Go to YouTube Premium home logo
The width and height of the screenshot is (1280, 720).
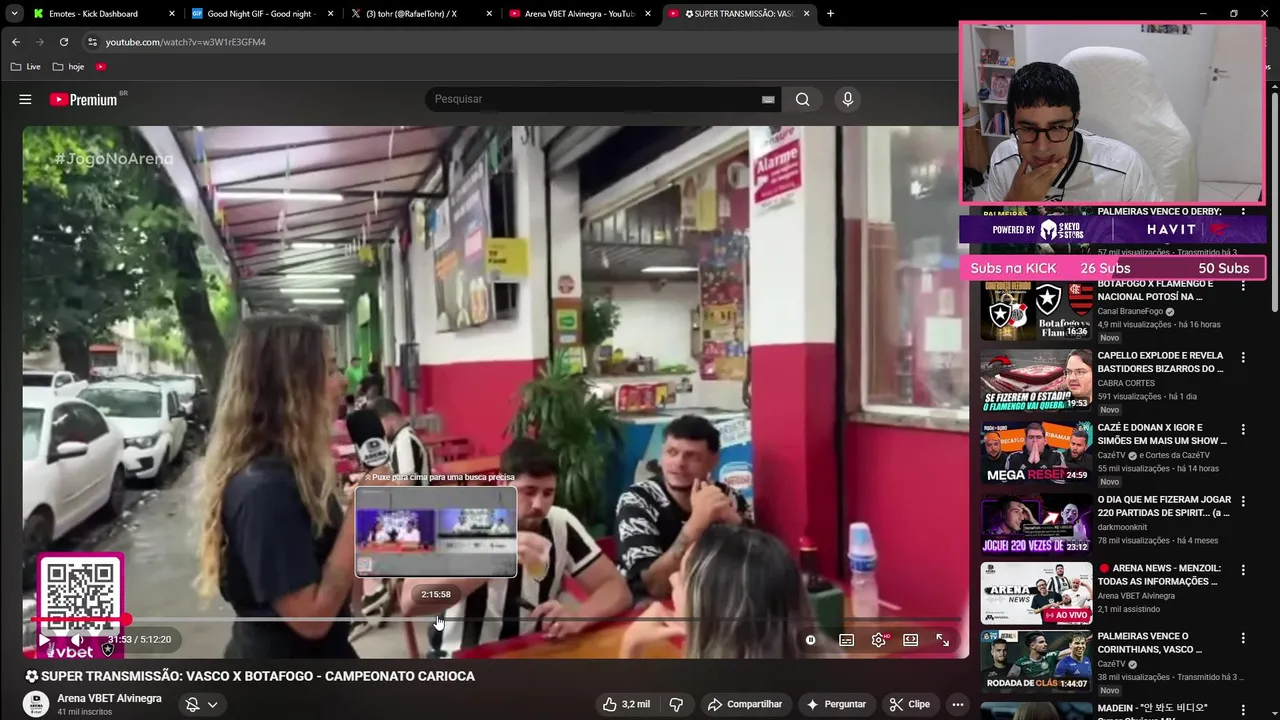84,99
